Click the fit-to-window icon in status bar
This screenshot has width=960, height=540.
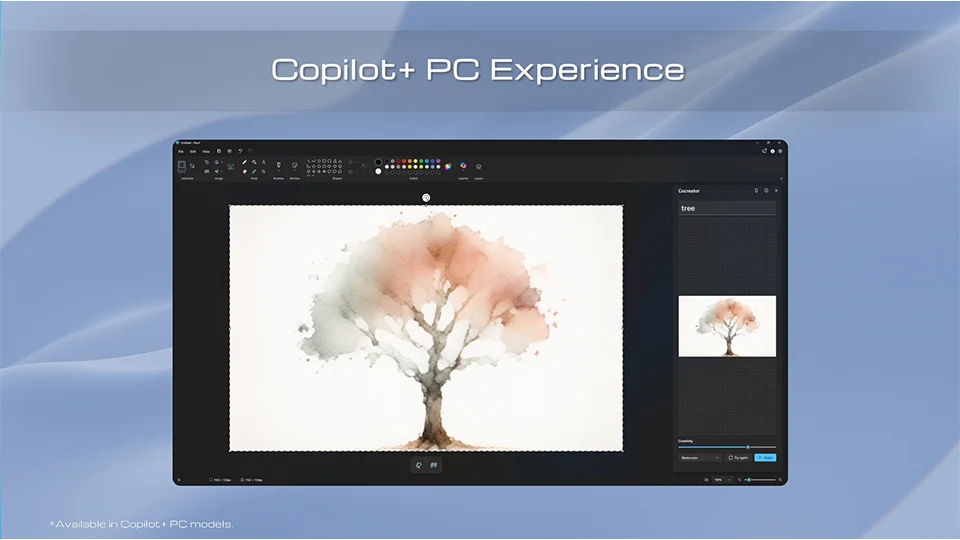pos(707,480)
